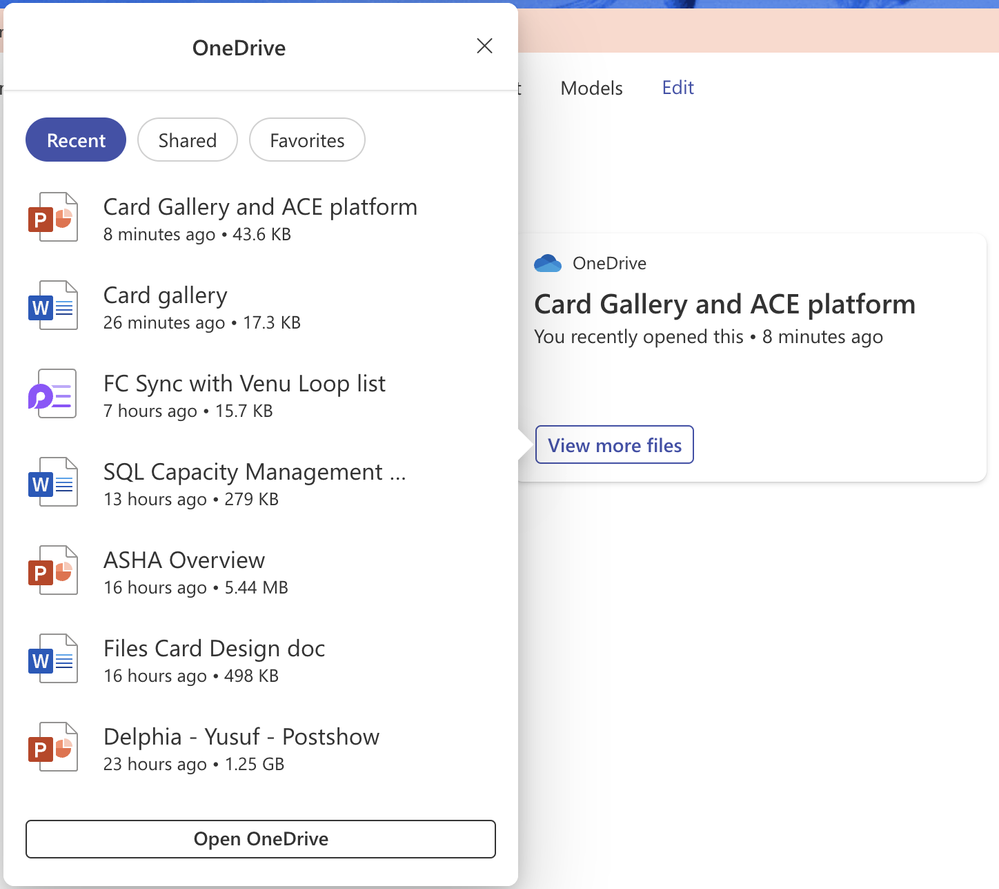
Task: Click the OneDrive label on the card
Action: (609, 263)
